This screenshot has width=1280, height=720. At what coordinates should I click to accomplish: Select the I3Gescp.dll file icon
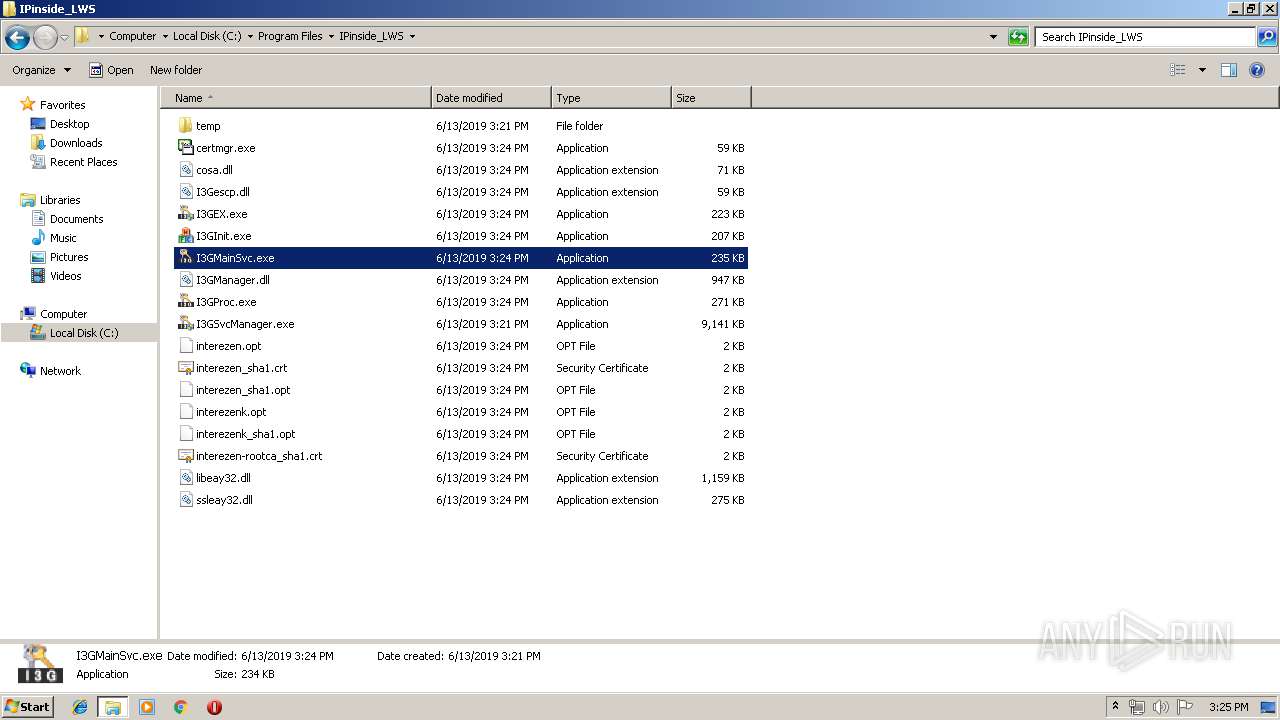(185, 192)
